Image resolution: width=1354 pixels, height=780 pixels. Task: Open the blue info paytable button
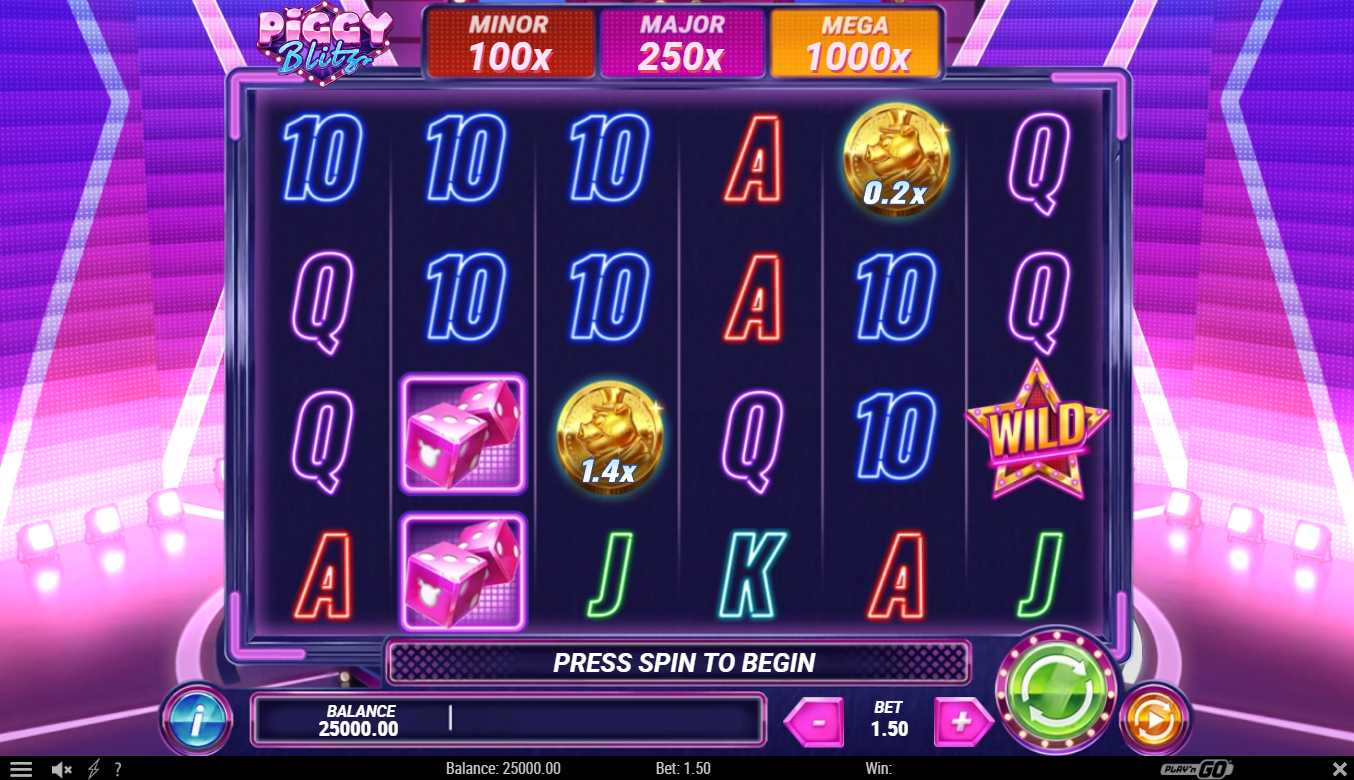coord(196,717)
